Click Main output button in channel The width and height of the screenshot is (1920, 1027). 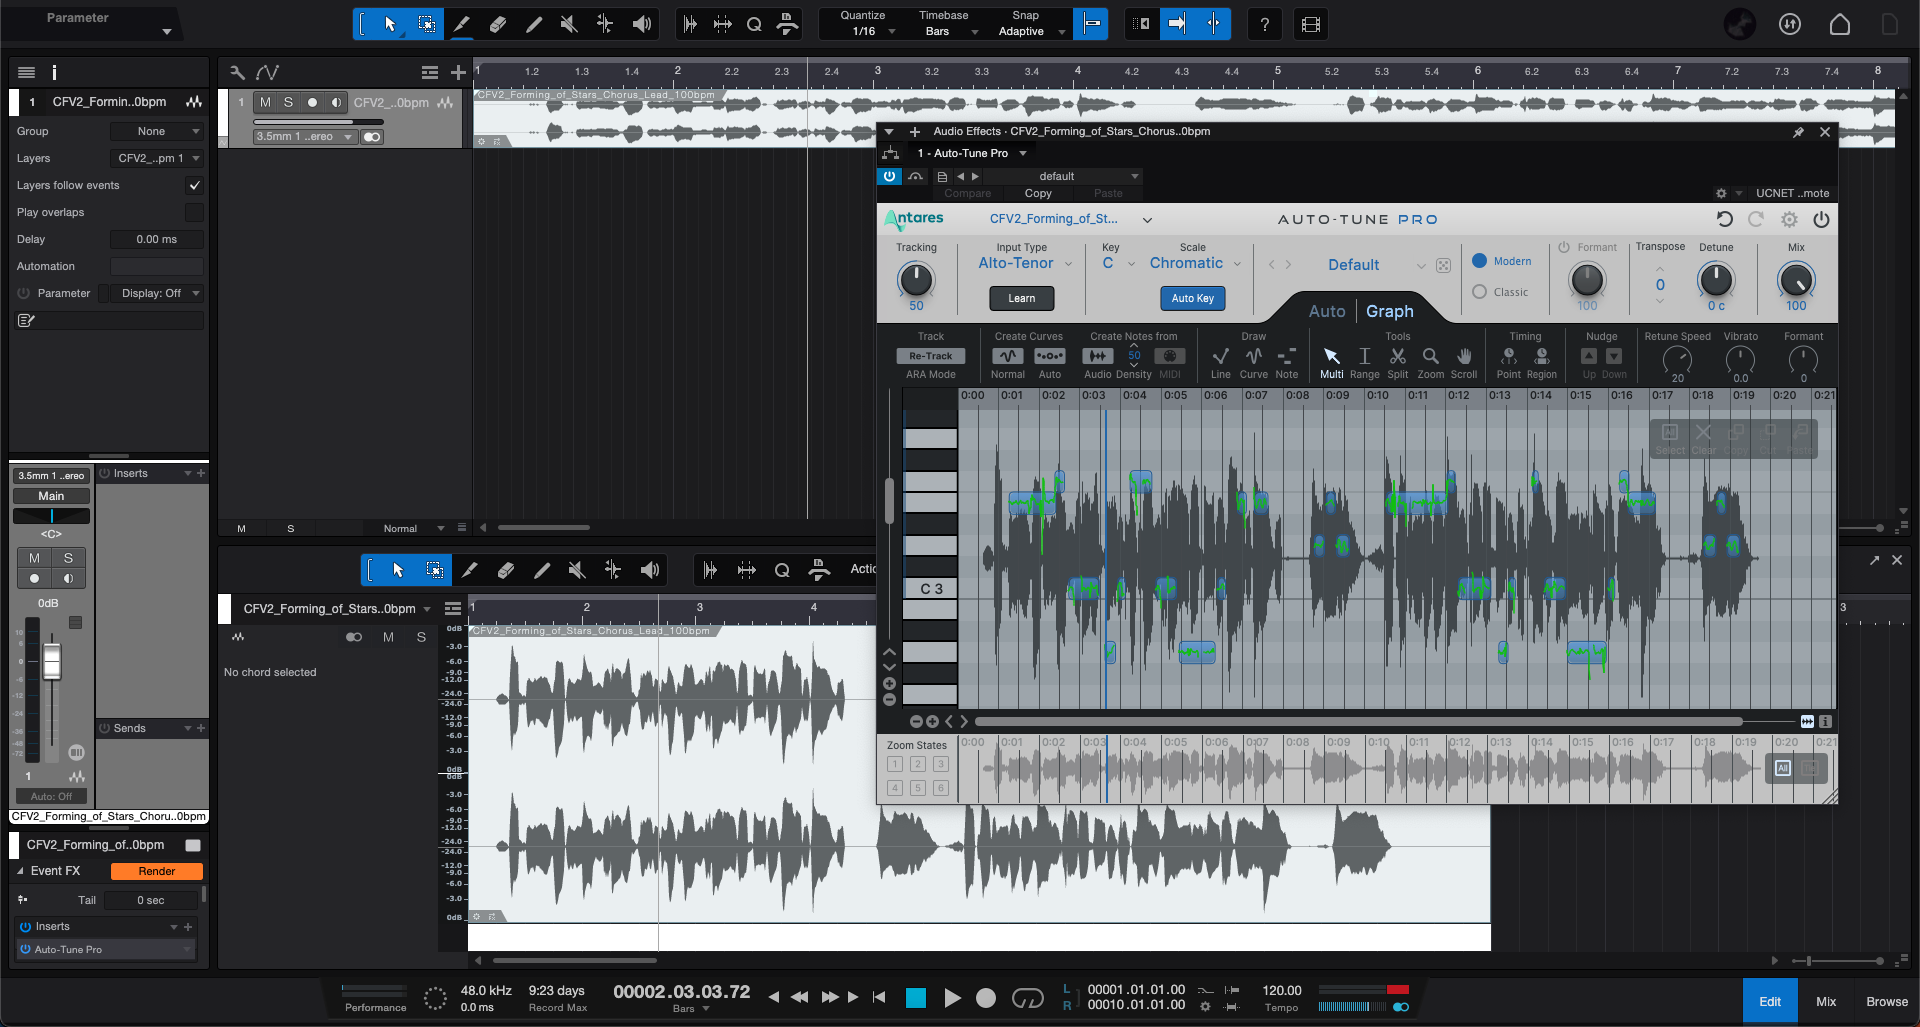pyautogui.click(x=51, y=496)
